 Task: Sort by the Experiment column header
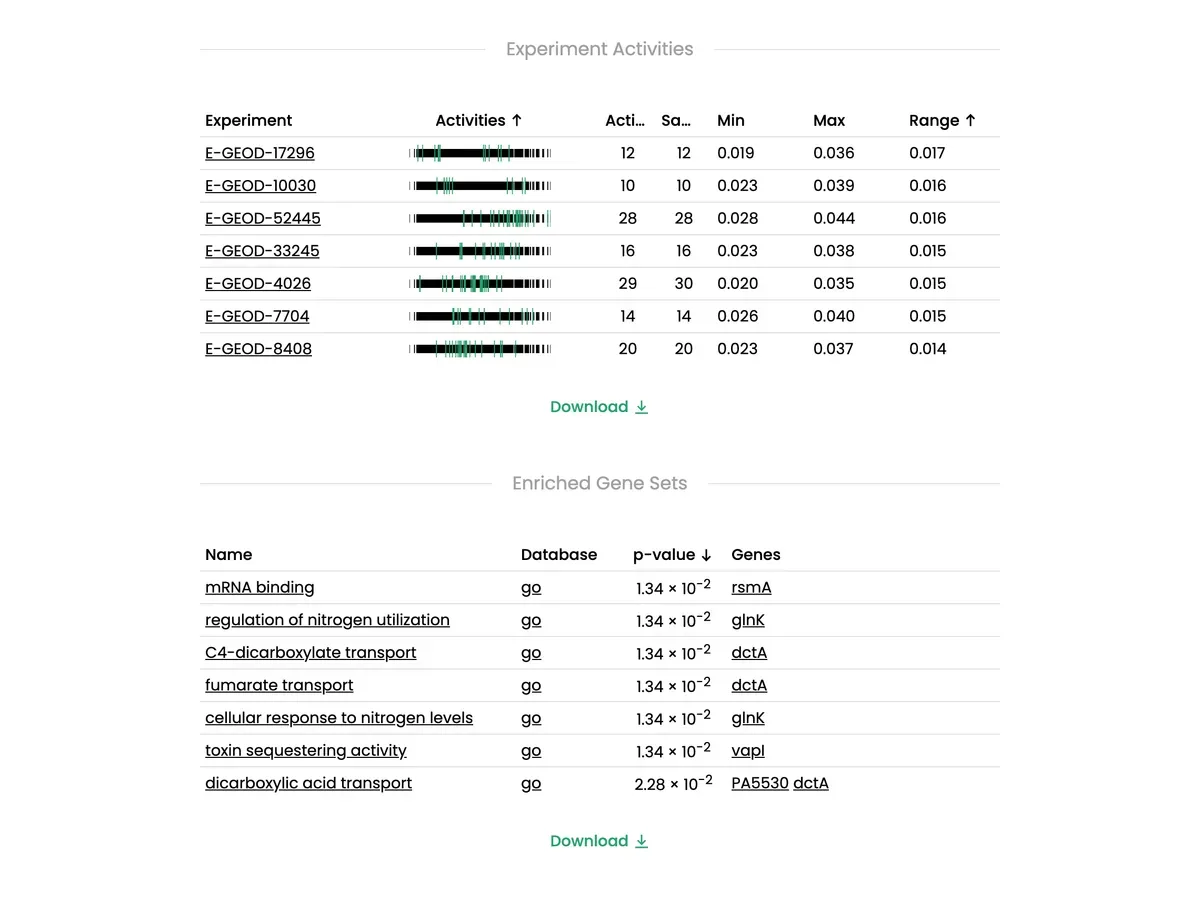tap(249, 120)
